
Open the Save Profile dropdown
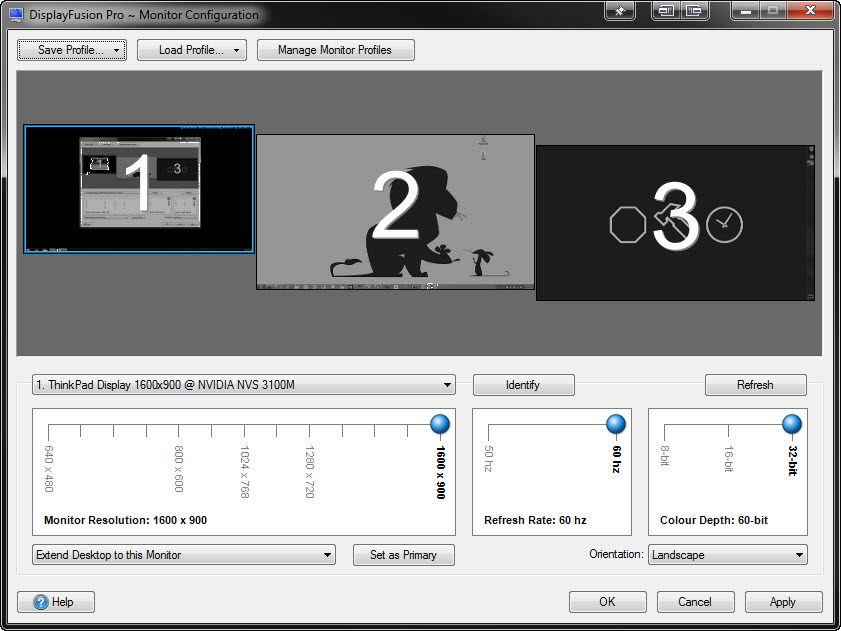(x=72, y=50)
